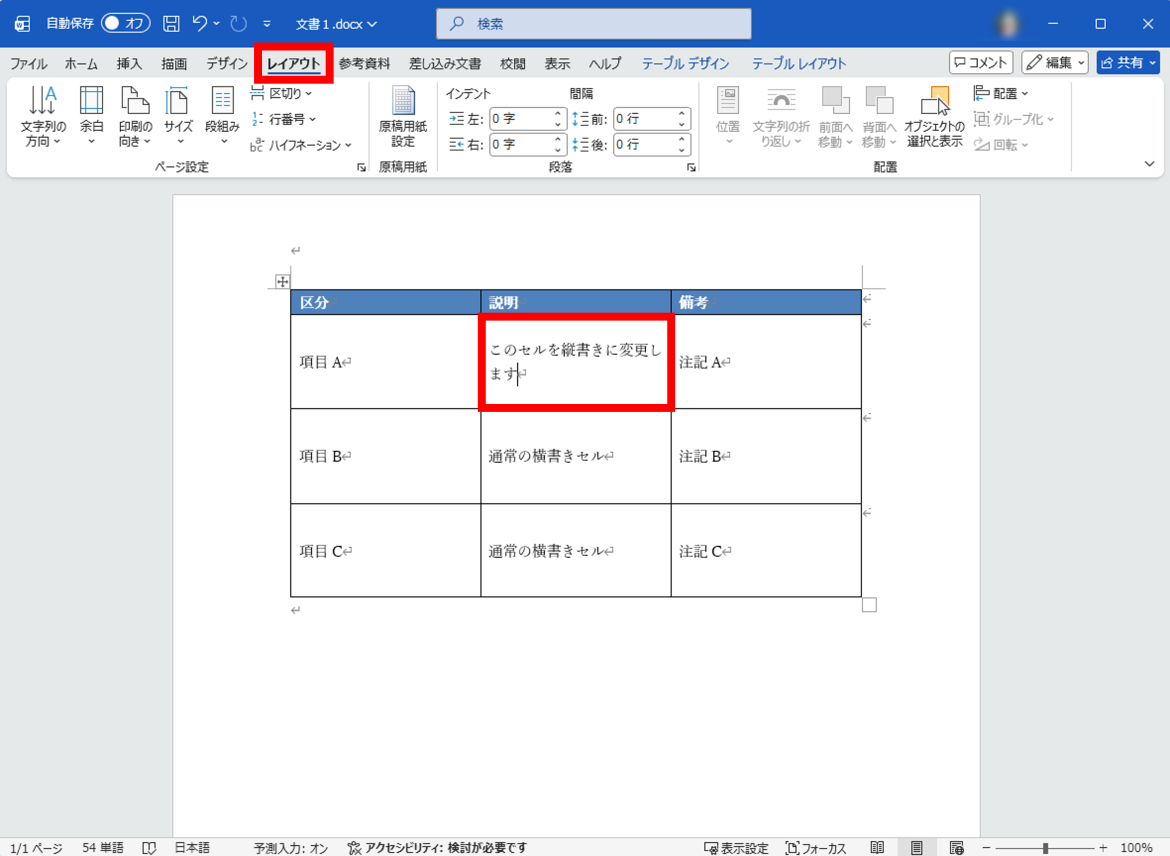Viewport: 1170px width, 856px height.
Task: Expand the 区切り breaks dropdown
Action: click(x=282, y=93)
